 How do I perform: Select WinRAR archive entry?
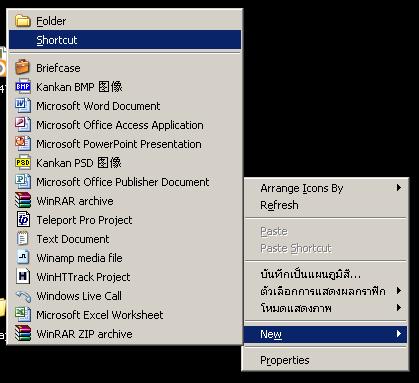125,201
